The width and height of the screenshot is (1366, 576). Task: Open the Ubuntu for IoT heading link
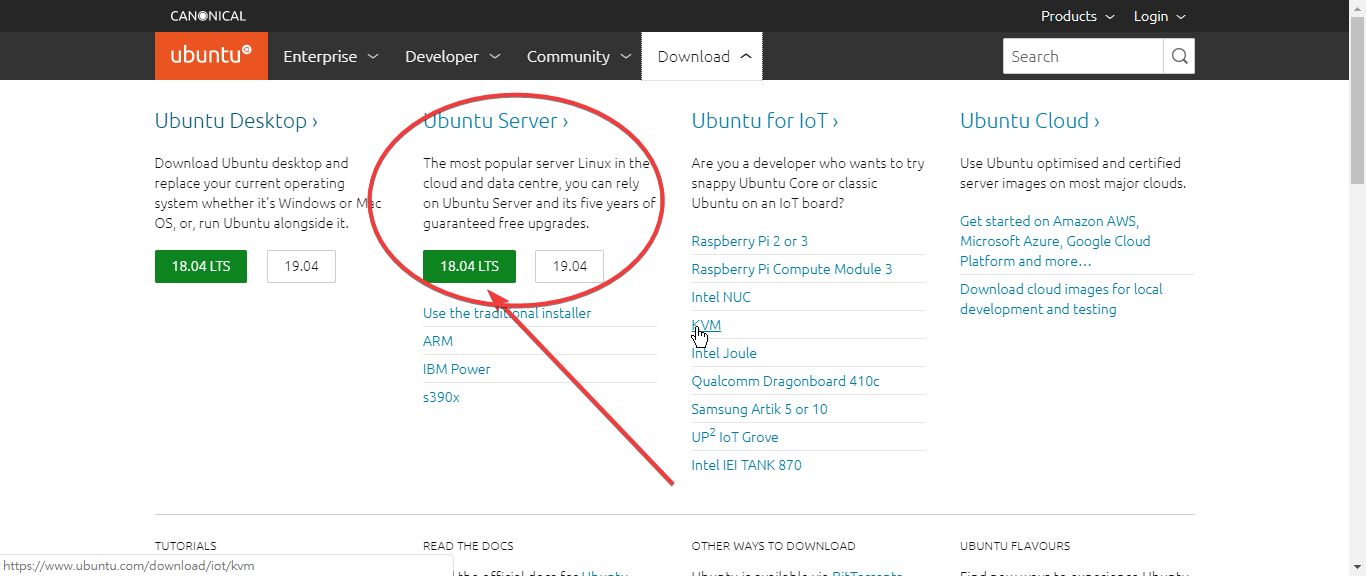coord(765,121)
